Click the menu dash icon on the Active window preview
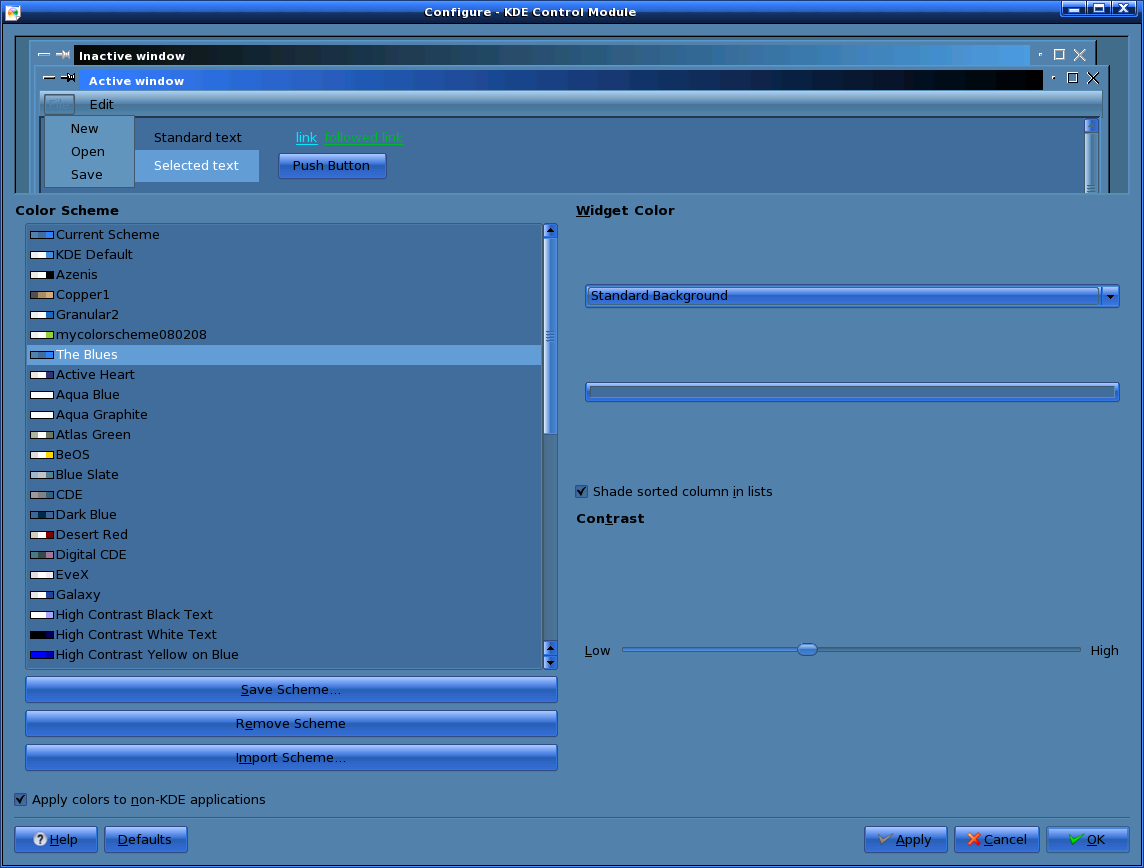Screen dimensions: 1144x868 click(49, 77)
